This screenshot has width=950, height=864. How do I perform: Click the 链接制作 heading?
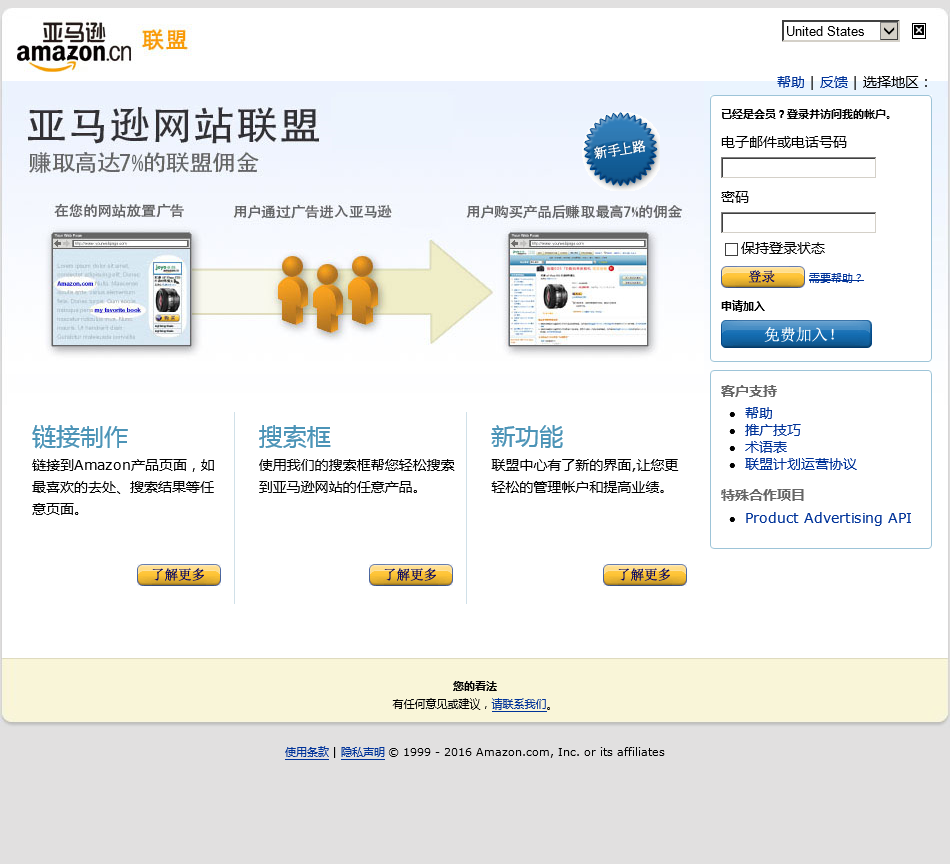click(x=80, y=437)
